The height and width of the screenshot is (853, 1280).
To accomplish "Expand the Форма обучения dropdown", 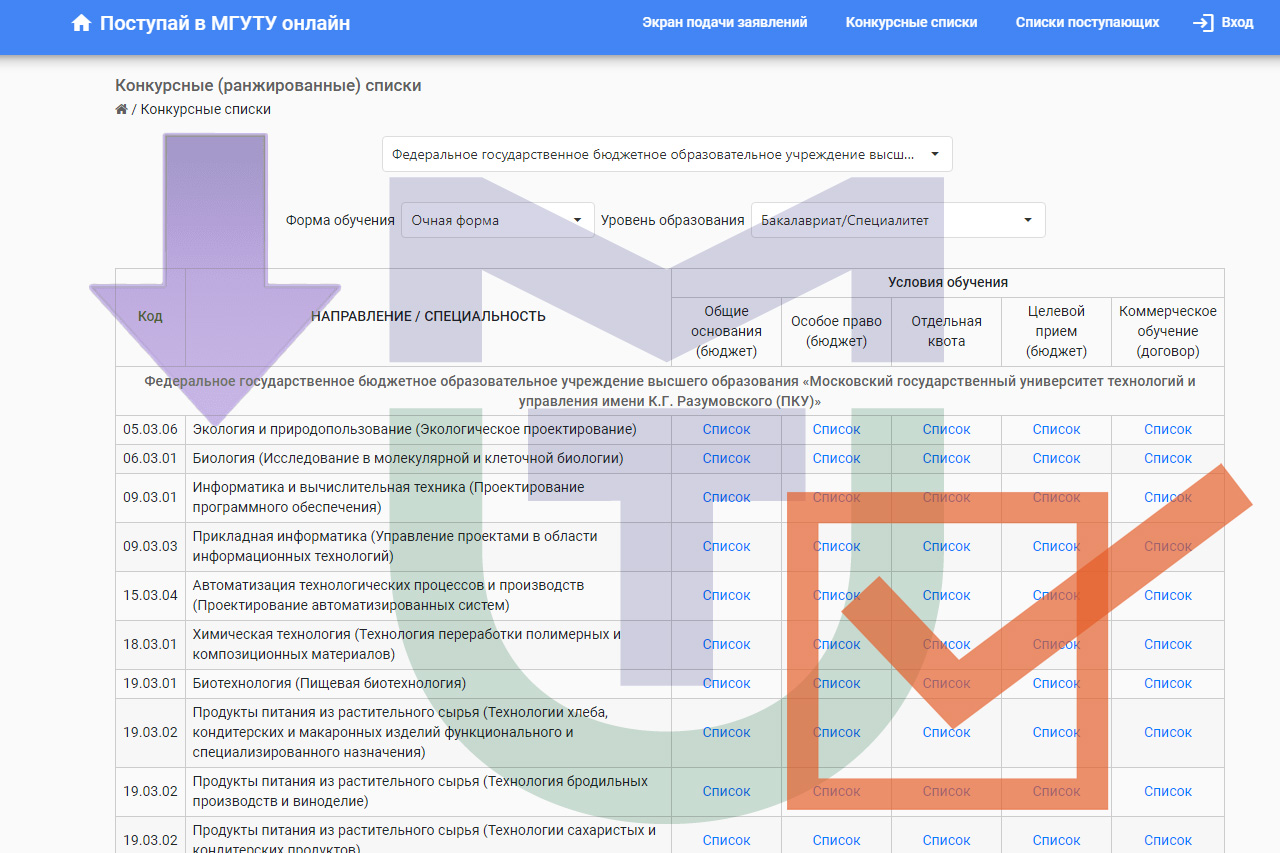I will pyautogui.click(x=497, y=220).
